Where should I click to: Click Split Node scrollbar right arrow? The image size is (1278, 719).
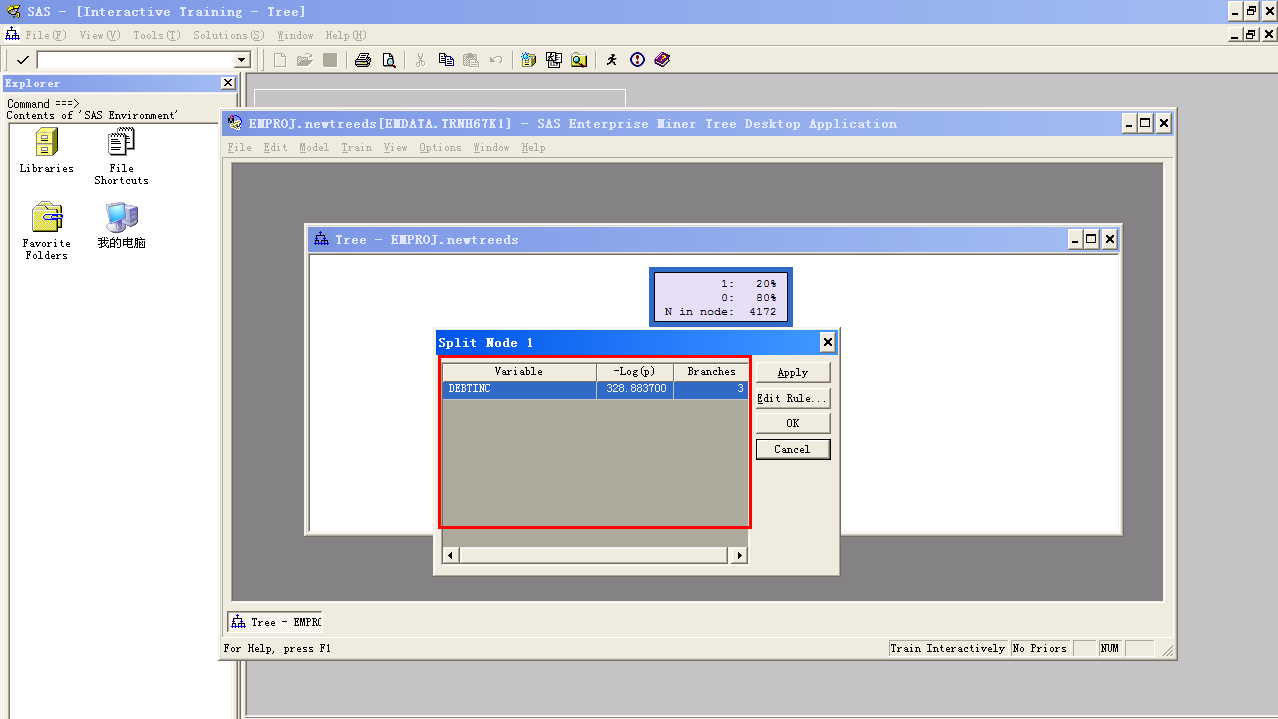740,555
